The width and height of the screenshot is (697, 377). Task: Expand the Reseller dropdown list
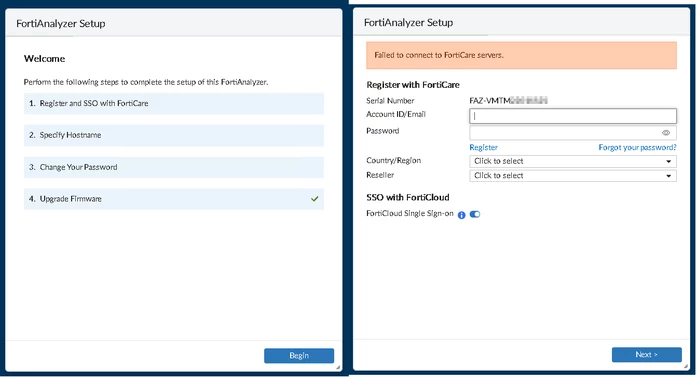(573, 176)
